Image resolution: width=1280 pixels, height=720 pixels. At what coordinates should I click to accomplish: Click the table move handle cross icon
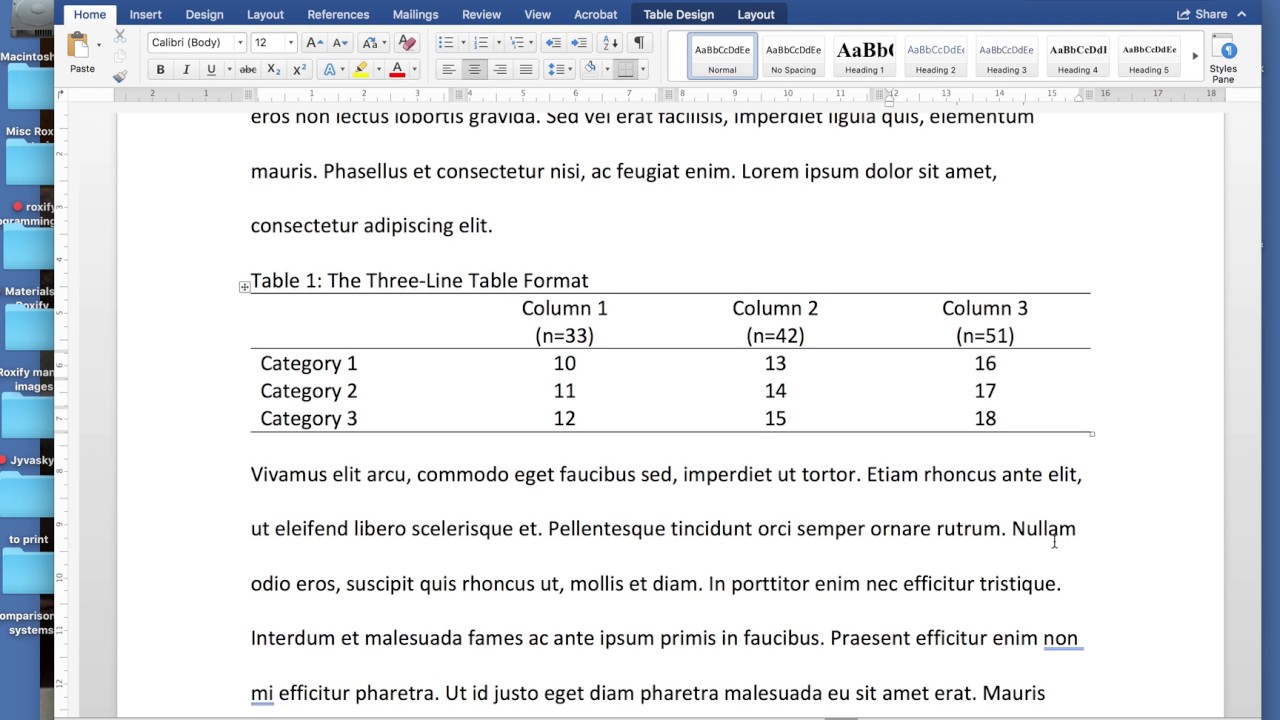244,287
